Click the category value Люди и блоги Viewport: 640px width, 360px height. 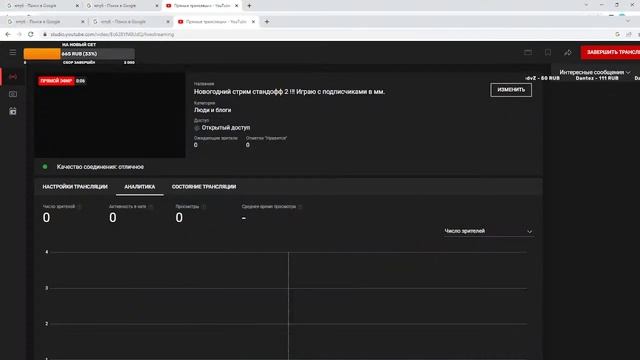pos(212,110)
